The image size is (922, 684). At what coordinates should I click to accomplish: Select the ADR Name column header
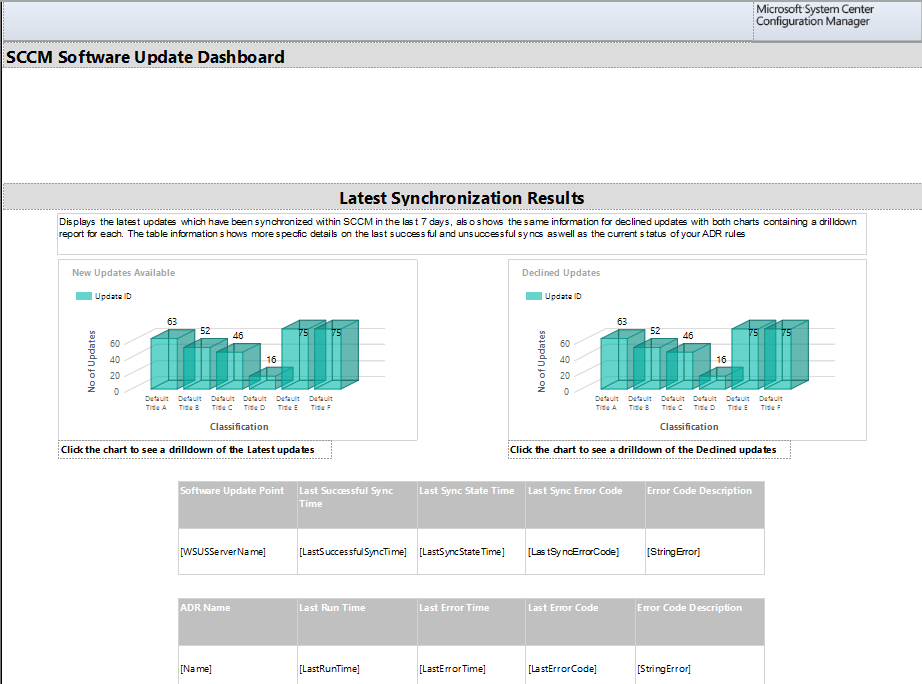coord(238,622)
